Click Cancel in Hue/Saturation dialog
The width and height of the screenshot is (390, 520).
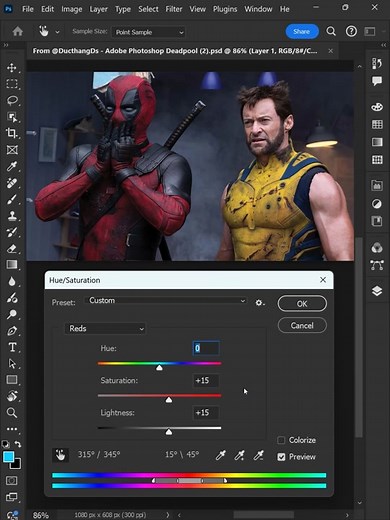coord(302,325)
